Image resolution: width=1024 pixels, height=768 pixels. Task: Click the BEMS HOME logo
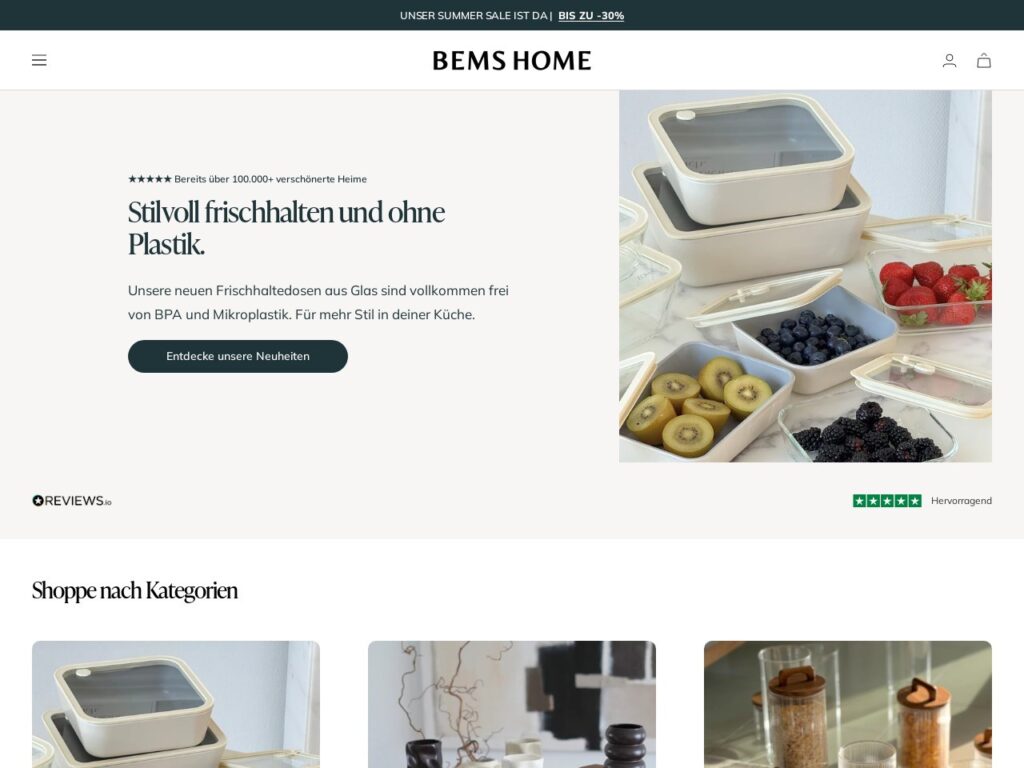[512, 61]
